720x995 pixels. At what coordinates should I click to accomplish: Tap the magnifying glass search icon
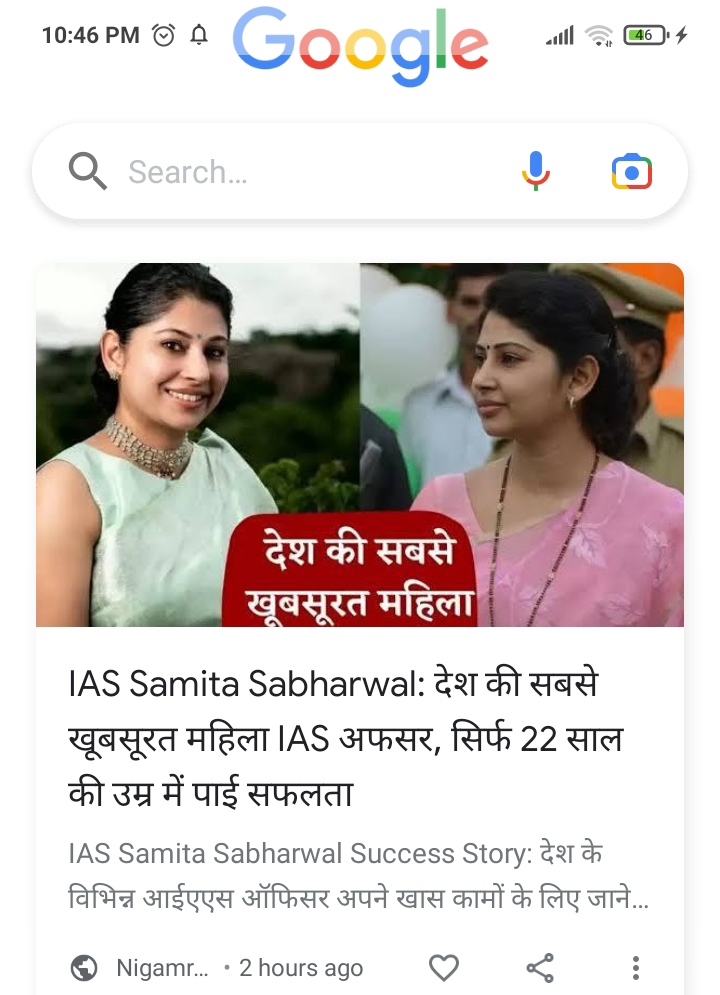[88, 171]
